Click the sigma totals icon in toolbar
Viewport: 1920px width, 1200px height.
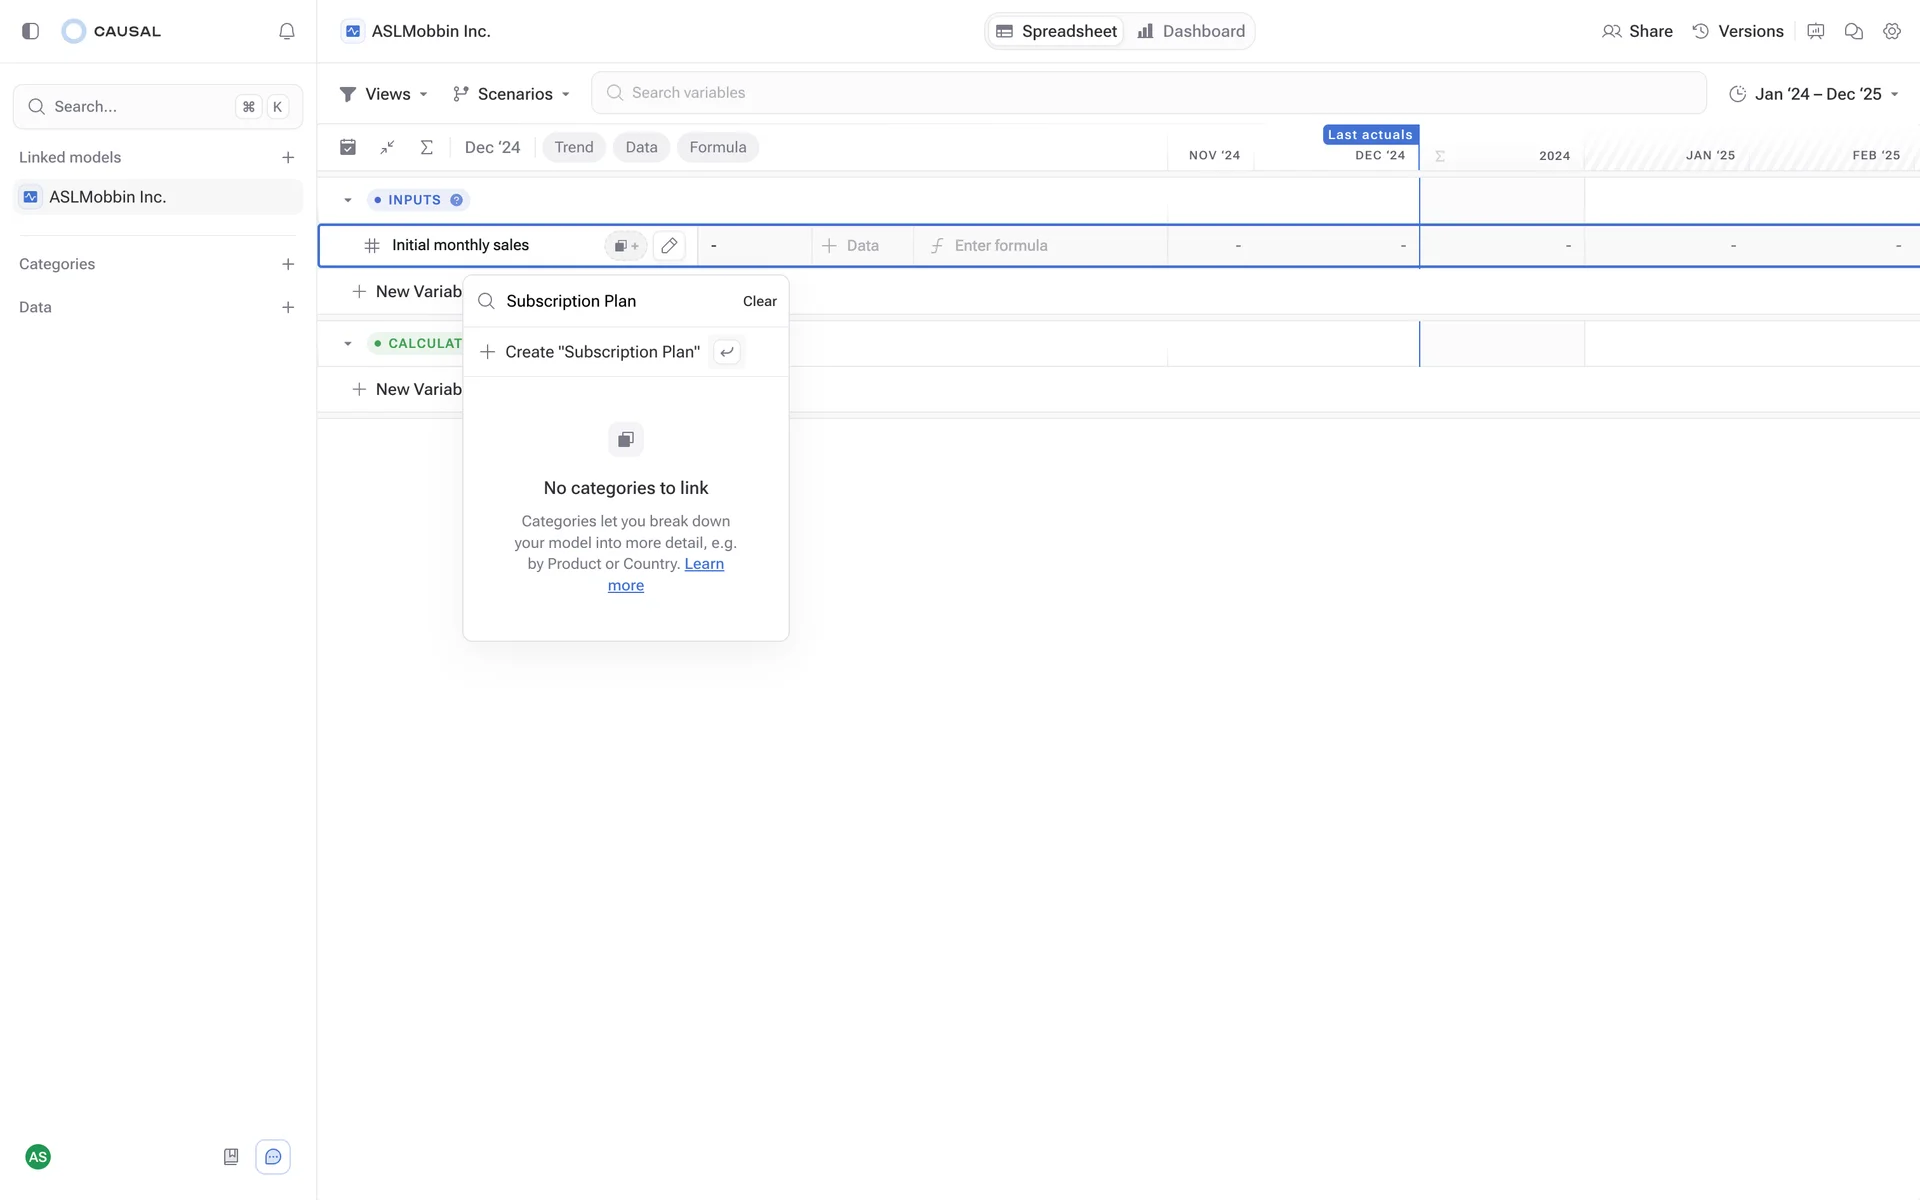tap(426, 147)
